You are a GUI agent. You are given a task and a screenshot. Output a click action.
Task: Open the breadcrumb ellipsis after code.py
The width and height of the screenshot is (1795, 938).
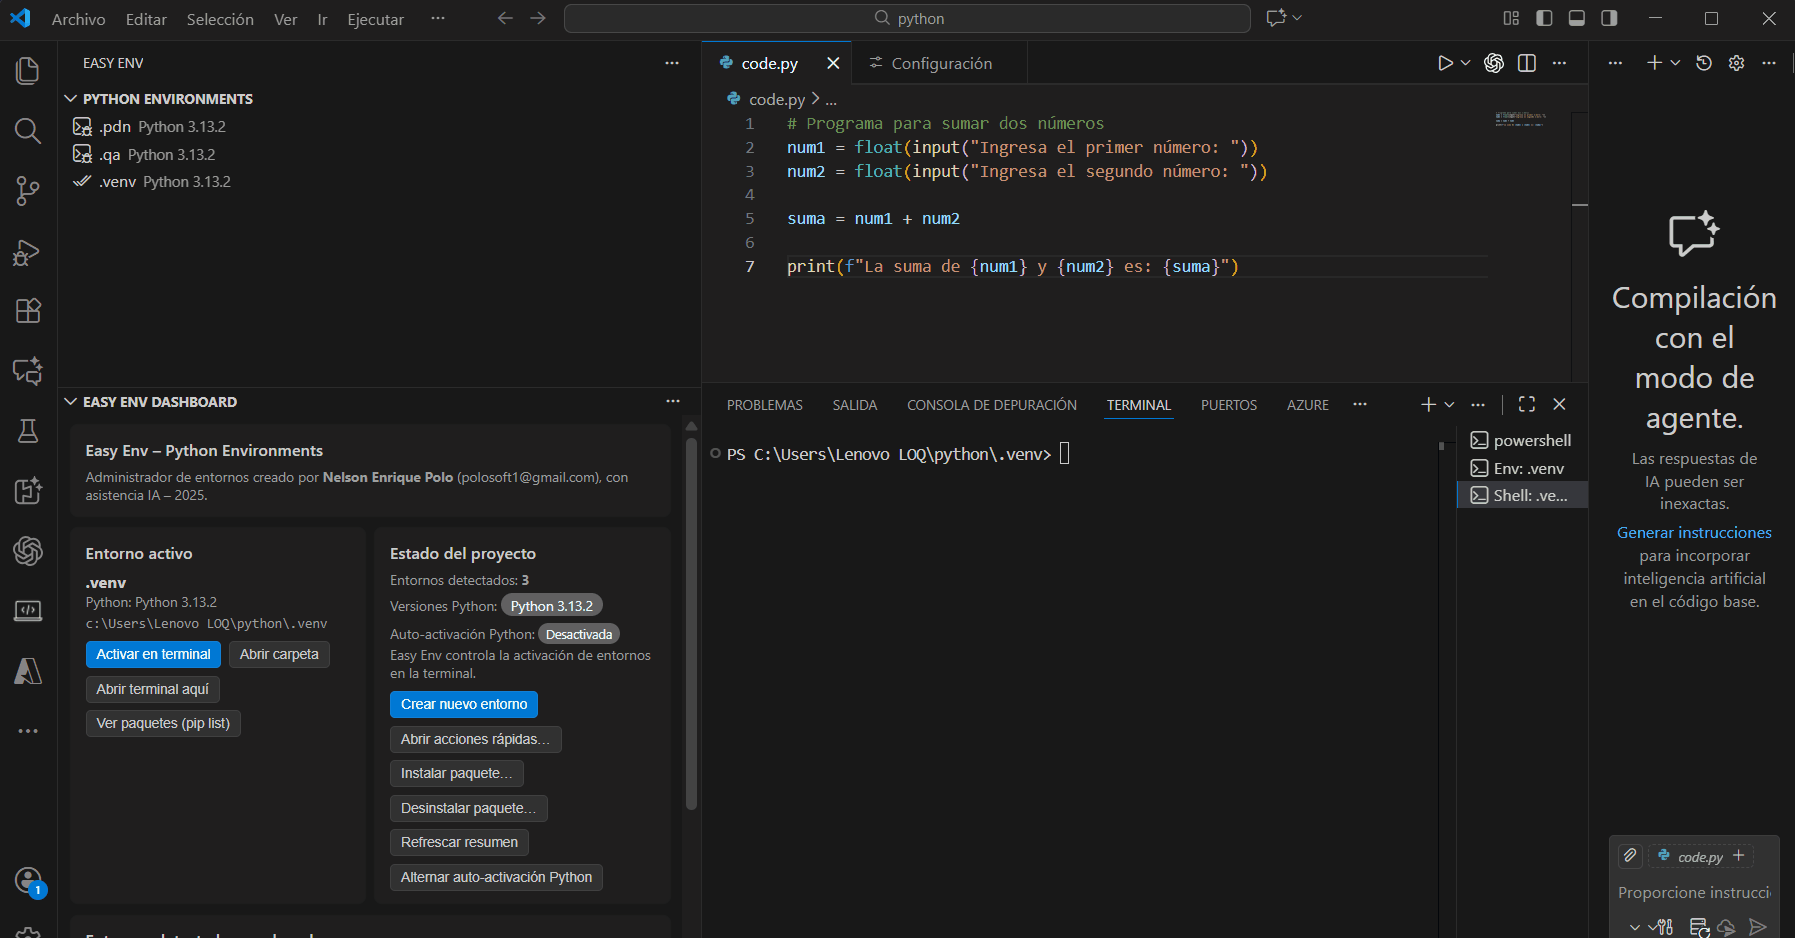point(831,100)
